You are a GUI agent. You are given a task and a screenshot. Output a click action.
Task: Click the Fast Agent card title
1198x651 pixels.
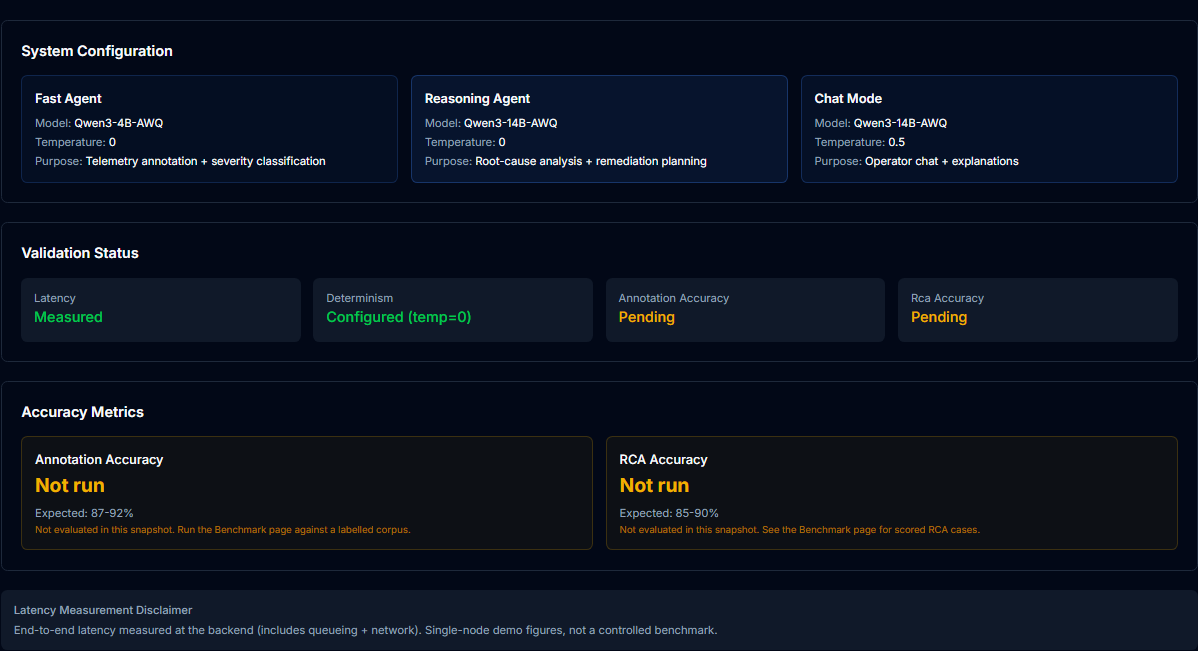[x=68, y=99]
